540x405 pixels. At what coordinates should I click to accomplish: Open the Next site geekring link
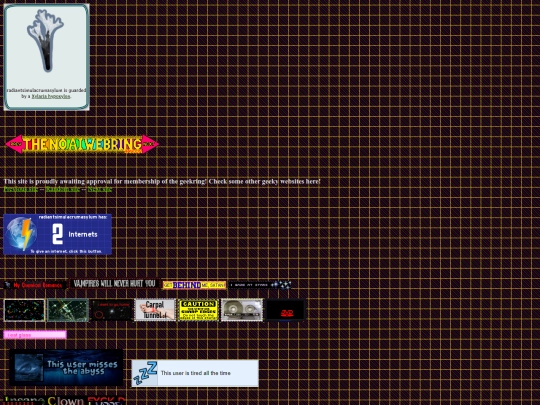pyautogui.click(x=100, y=189)
